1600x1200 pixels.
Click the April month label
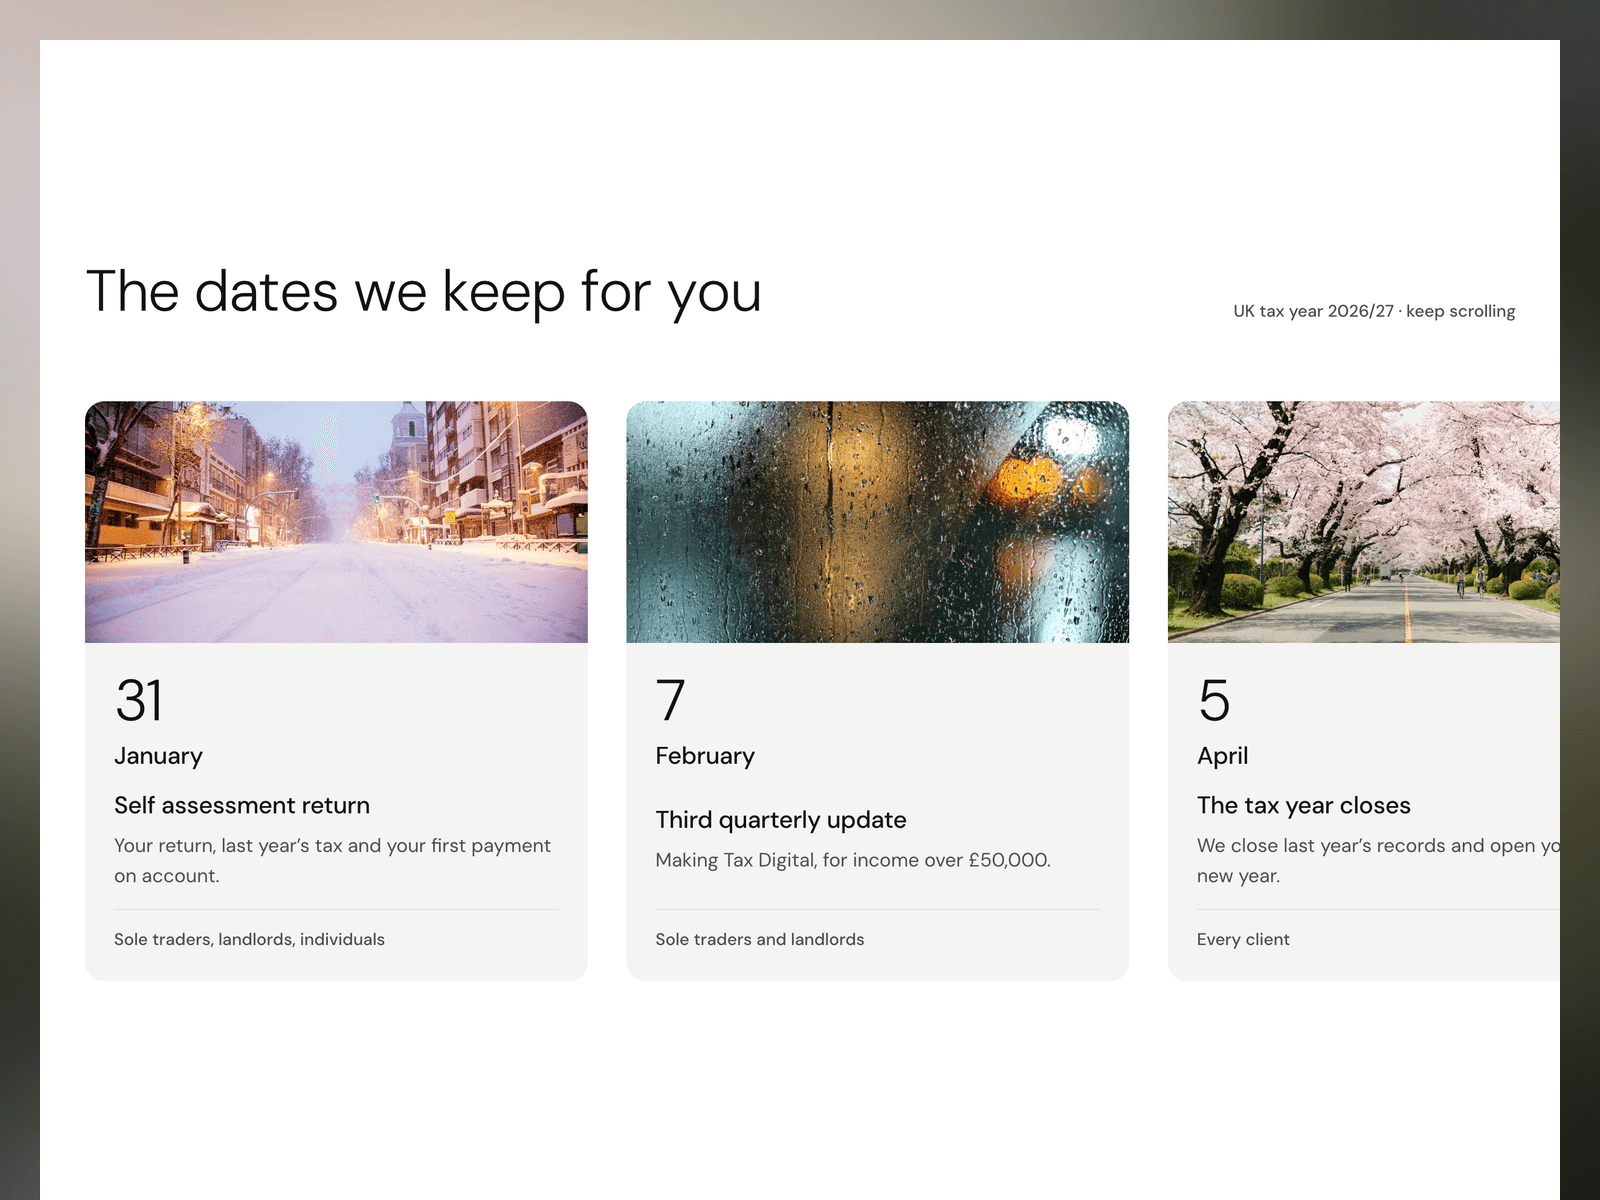(1222, 756)
